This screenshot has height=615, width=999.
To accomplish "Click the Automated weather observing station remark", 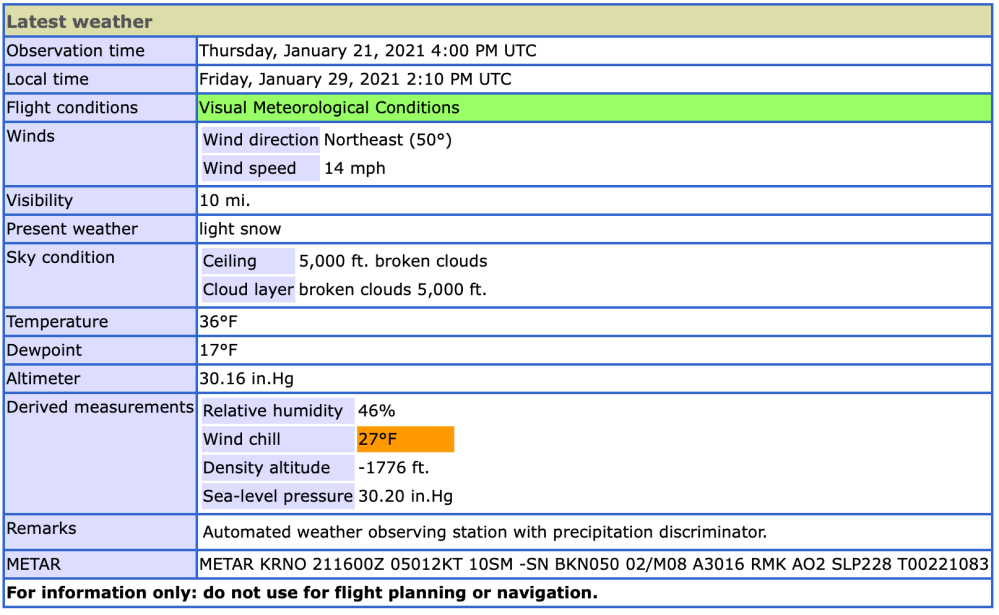I will coord(484,532).
